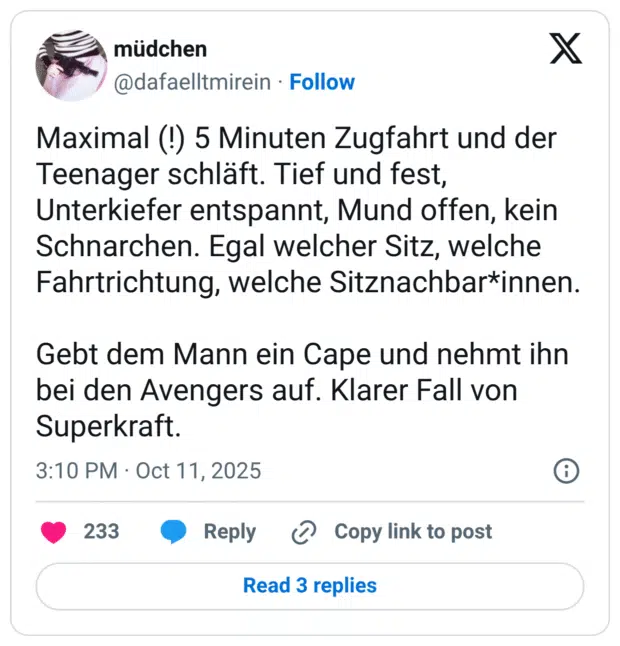Viewport: 620px width, 646px height.
Task: Like the post with the heart icon
Action: coord(54,532)
